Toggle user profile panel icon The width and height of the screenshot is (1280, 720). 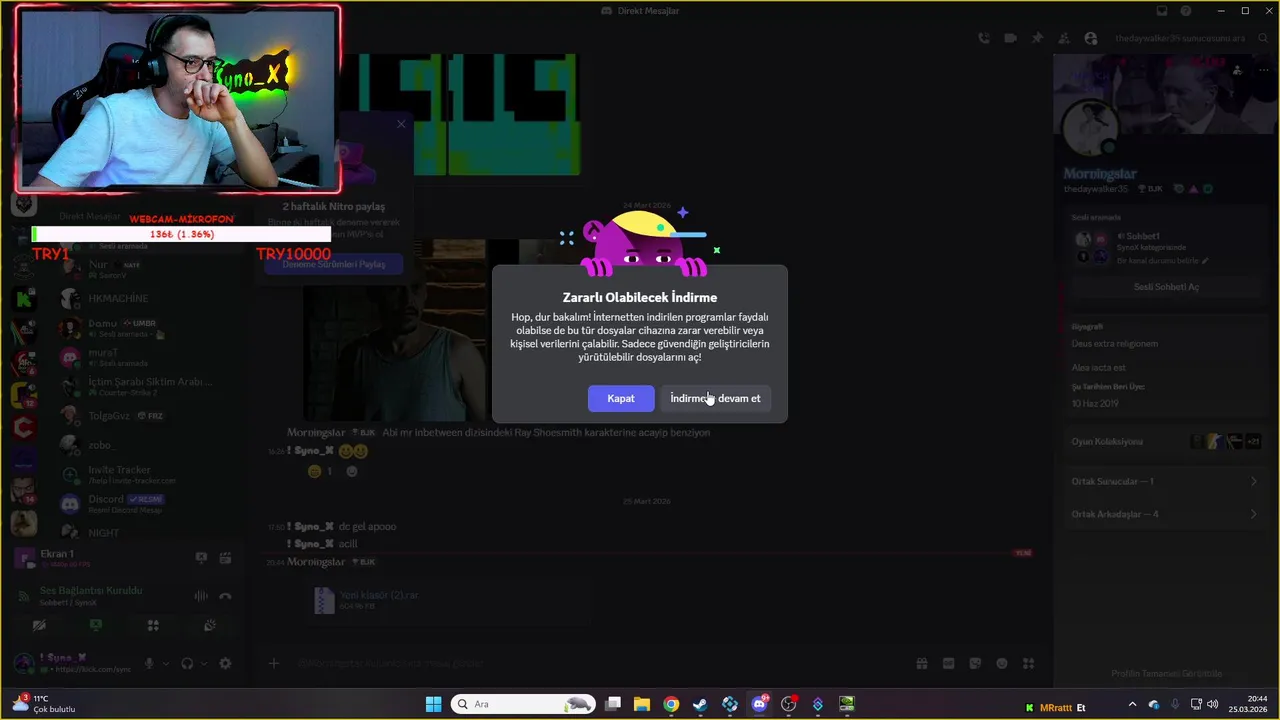coord(1091,38)
